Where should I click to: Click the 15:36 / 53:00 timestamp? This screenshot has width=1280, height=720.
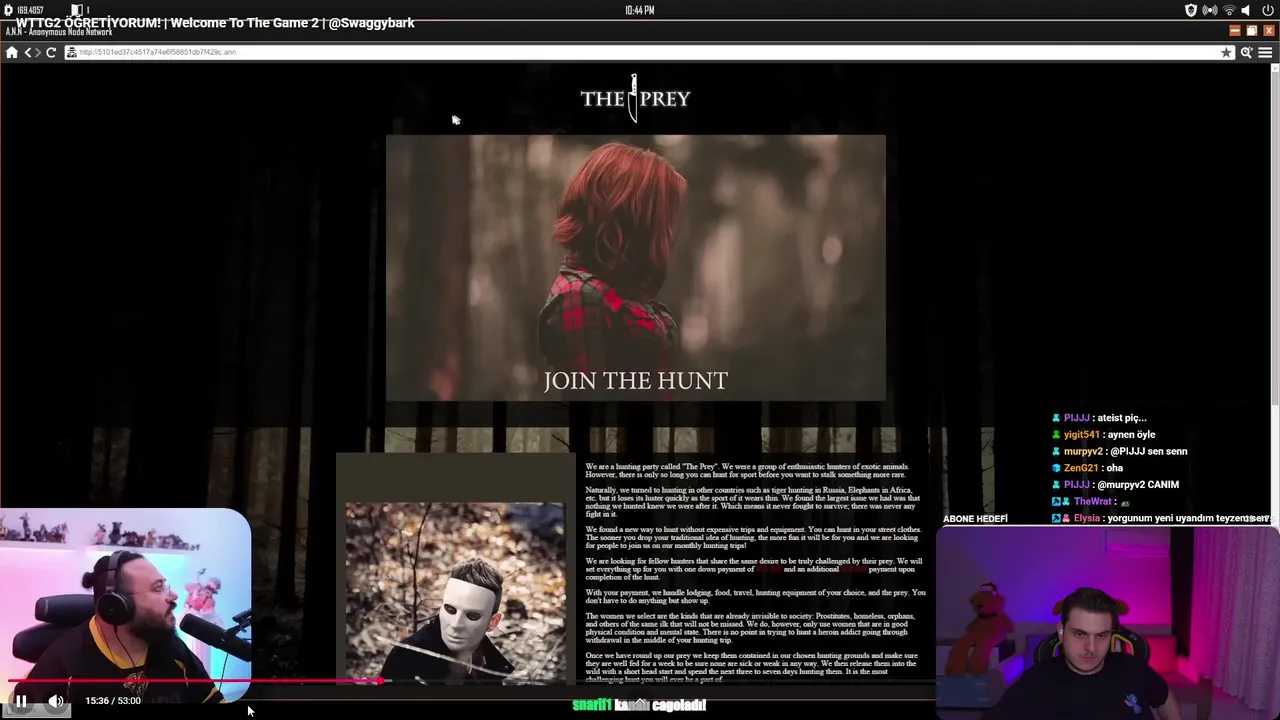tap(113, 701)
